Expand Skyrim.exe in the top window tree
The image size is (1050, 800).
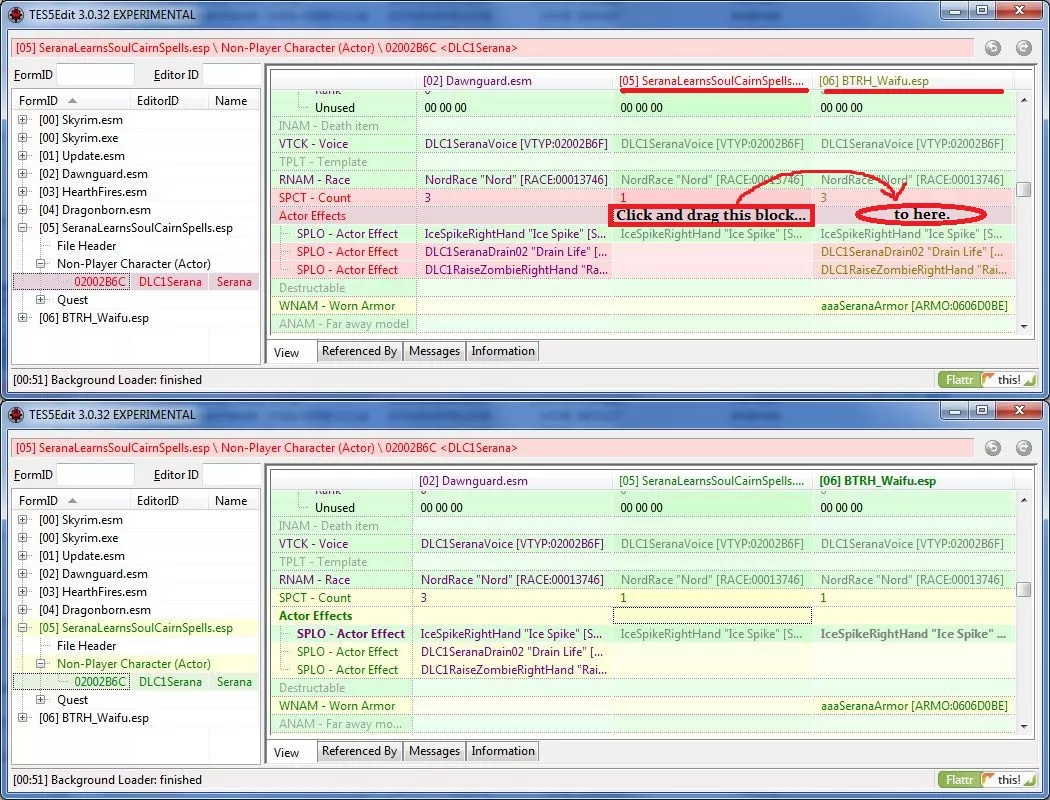tap(23, 138)
